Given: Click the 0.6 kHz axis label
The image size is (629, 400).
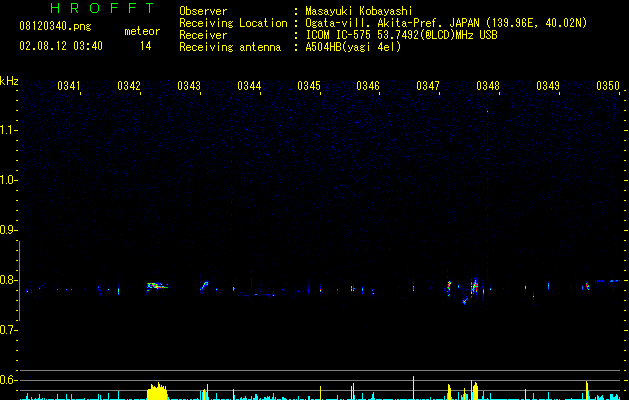Looking at the screenshot, I should tap(8, 380).
